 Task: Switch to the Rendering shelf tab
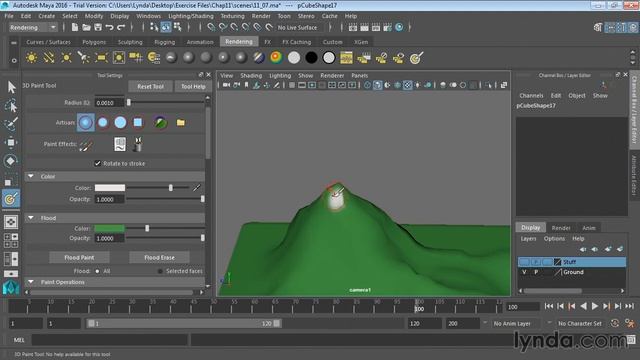pyautogui.click(x=239, y=42)
